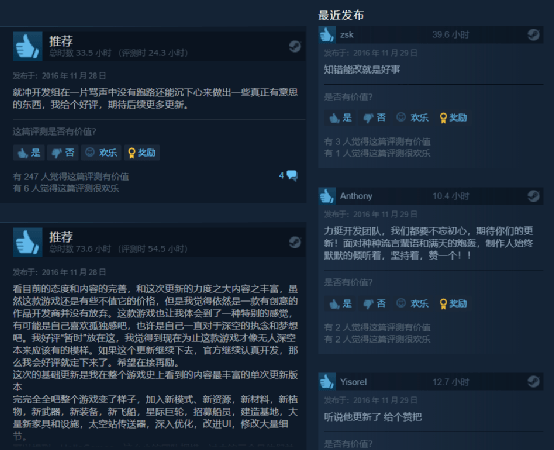
Task: Click Steam logo icon on first 推荐 review
Action: pos(295,46)
